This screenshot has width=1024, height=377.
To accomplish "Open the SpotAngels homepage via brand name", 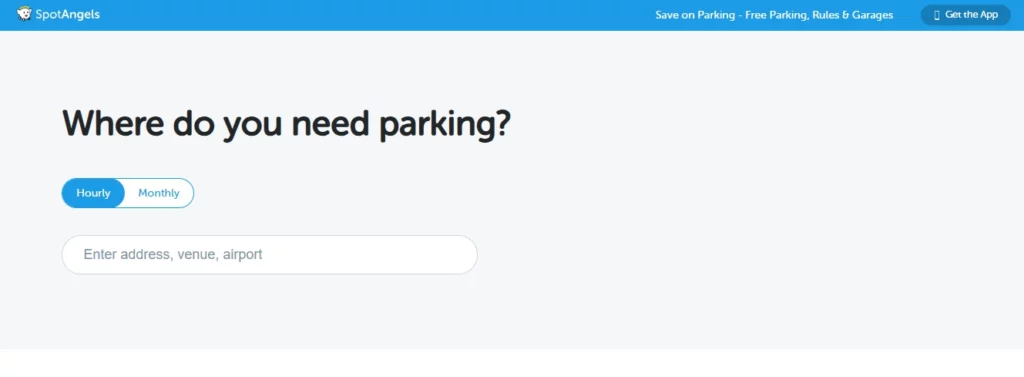I will click(x=67, y=14).
